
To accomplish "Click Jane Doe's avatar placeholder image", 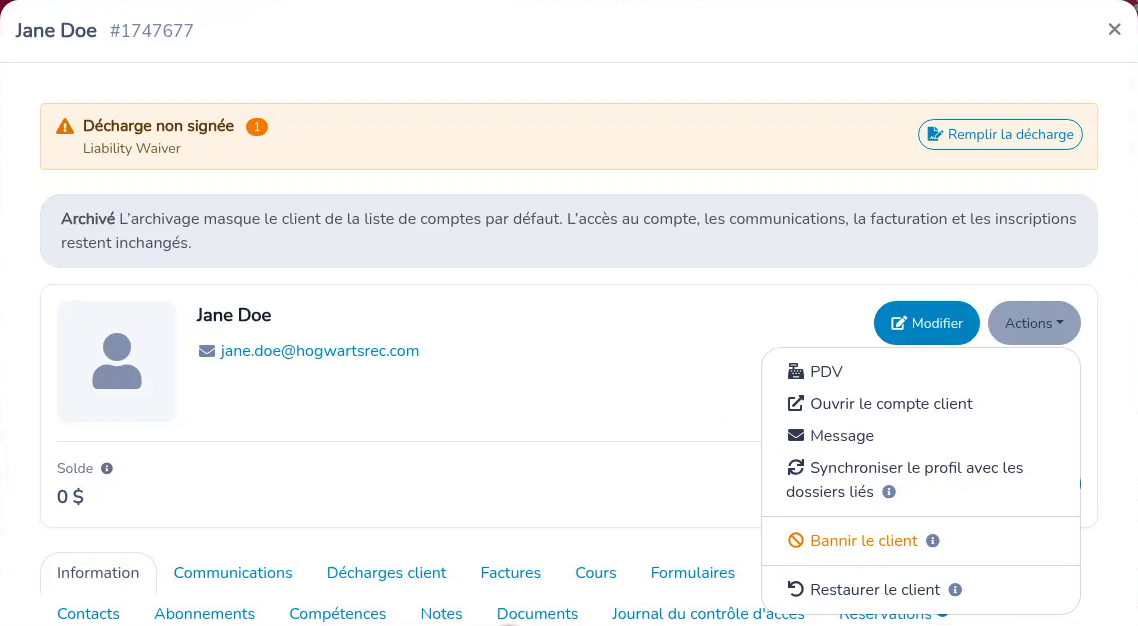I will point(117,361).
